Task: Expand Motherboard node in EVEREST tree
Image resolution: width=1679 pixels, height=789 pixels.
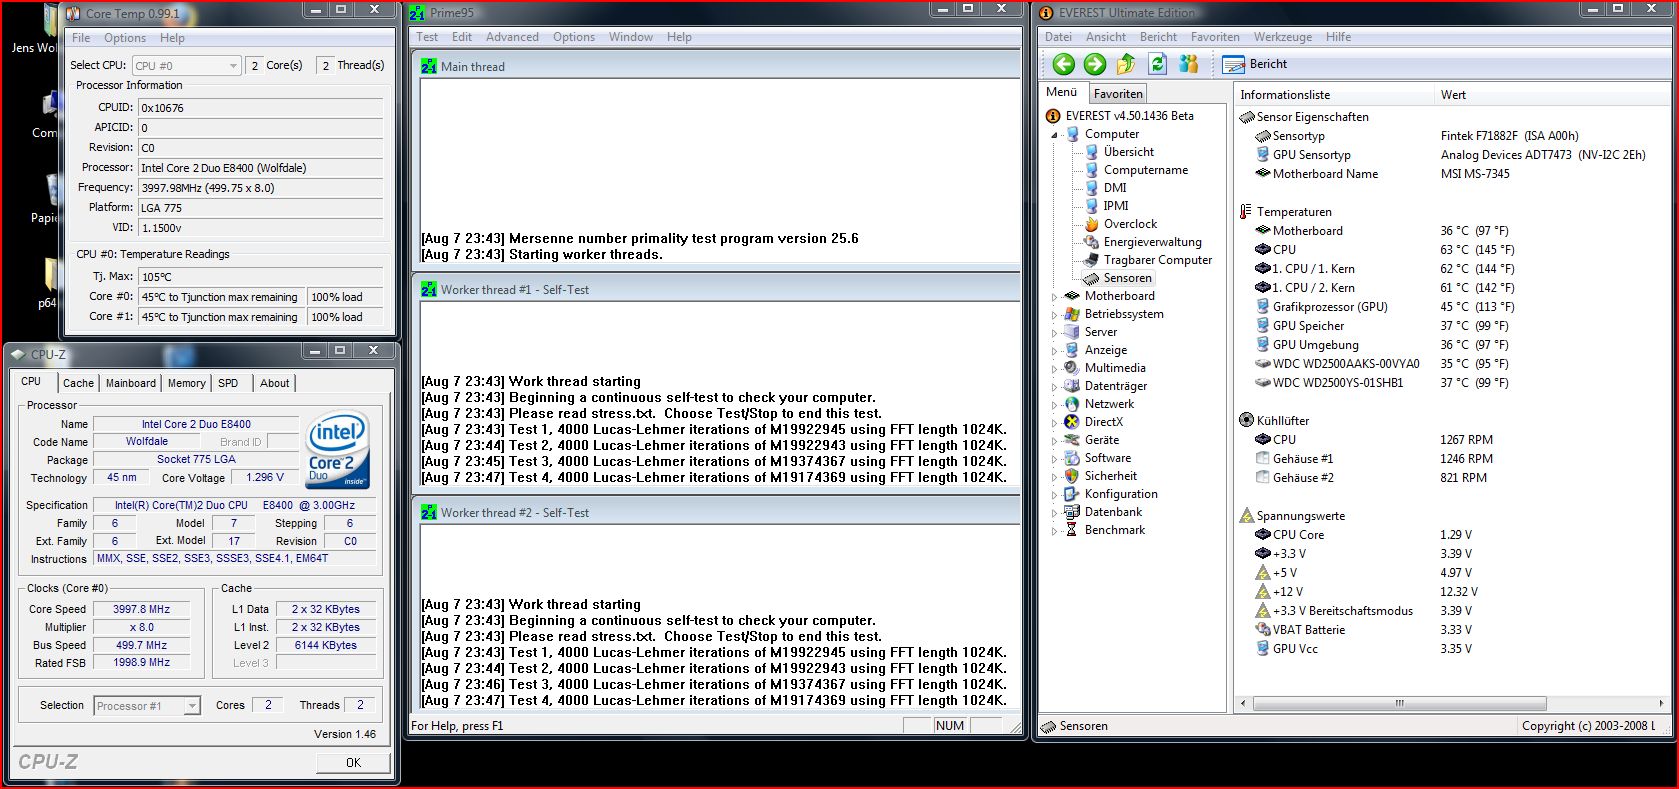Action: pyautogui.click(x=1054, y=297)
